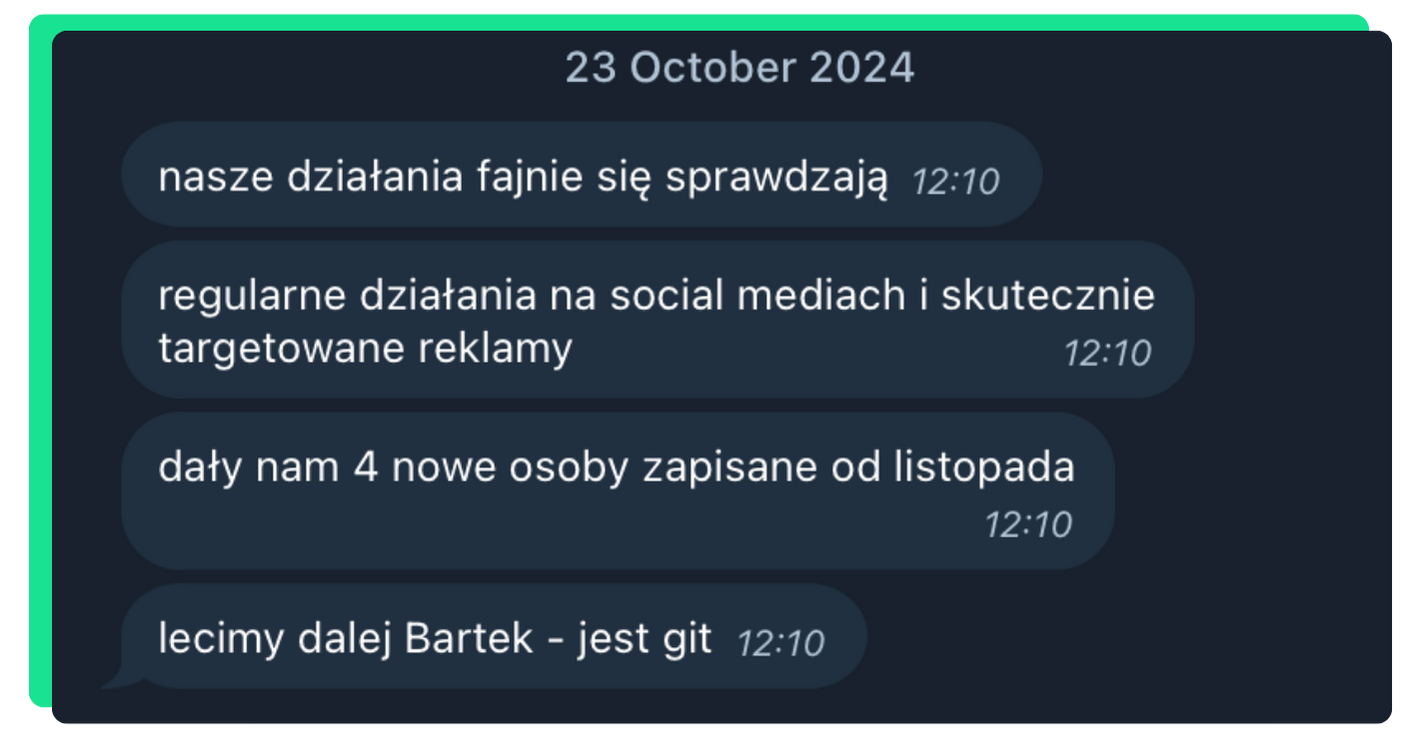
Task: Click the words targetowane reklamy
Action: [x=365, y=349]
